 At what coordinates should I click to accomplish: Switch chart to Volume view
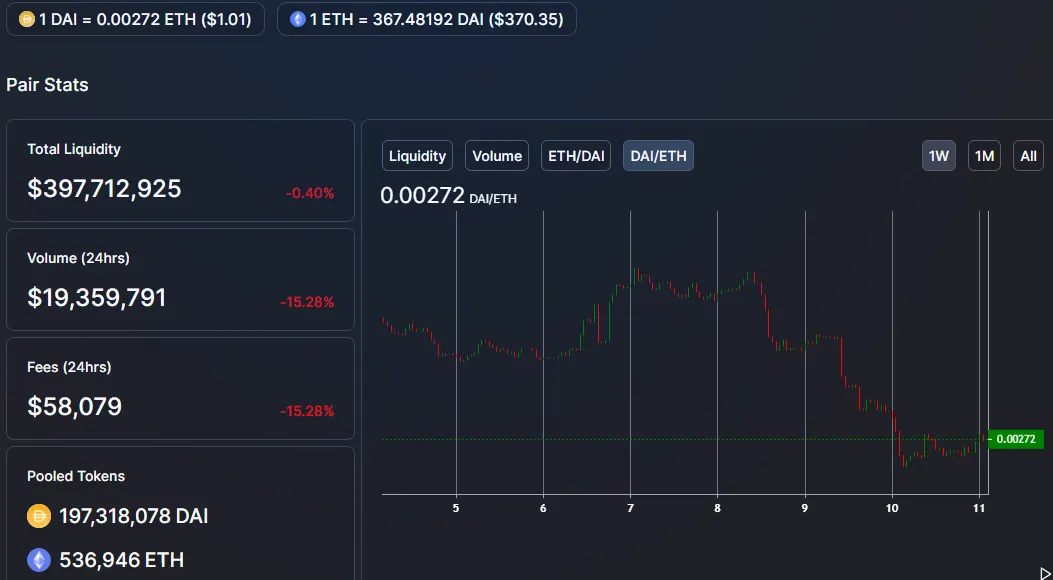(x=497, y=156)
